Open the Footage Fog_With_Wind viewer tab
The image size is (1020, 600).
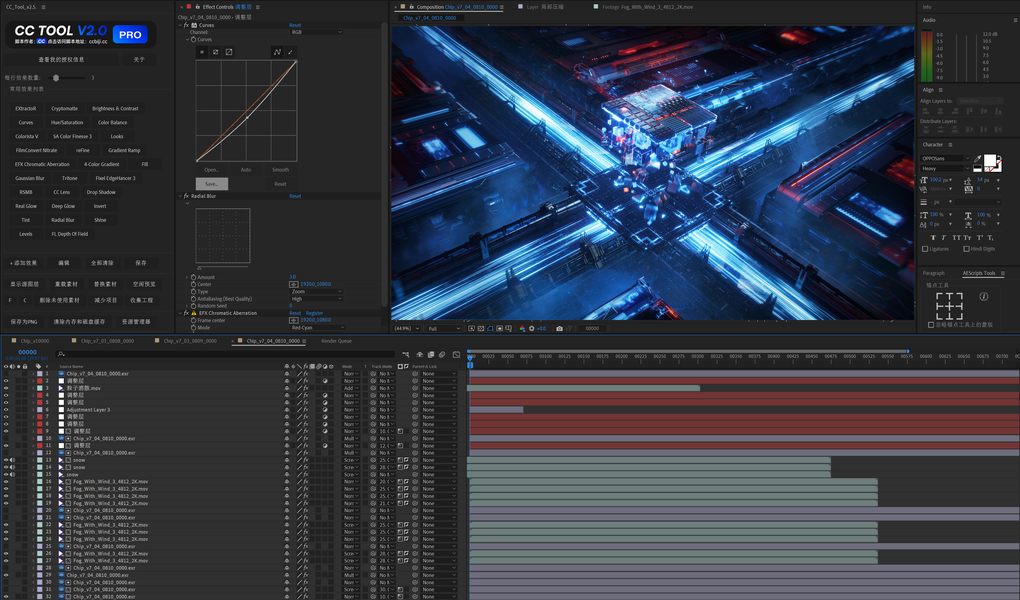coord(647,7)
